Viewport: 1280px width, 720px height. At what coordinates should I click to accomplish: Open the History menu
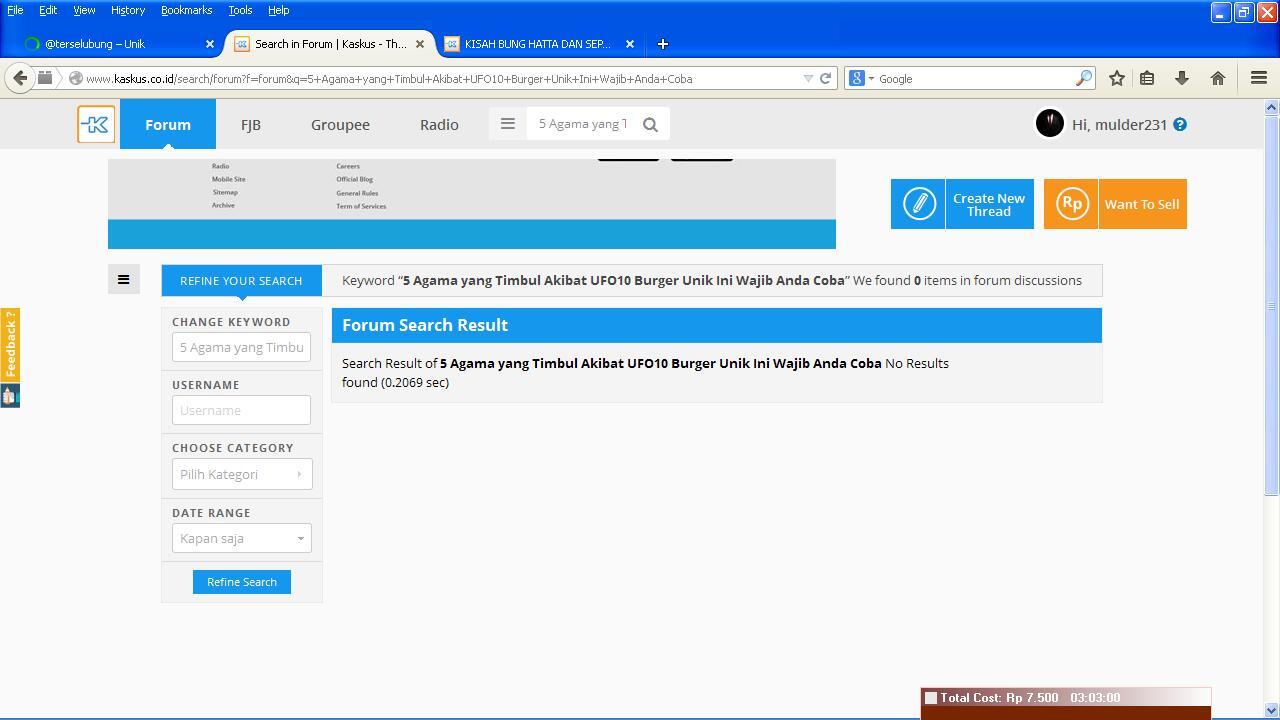128,10
